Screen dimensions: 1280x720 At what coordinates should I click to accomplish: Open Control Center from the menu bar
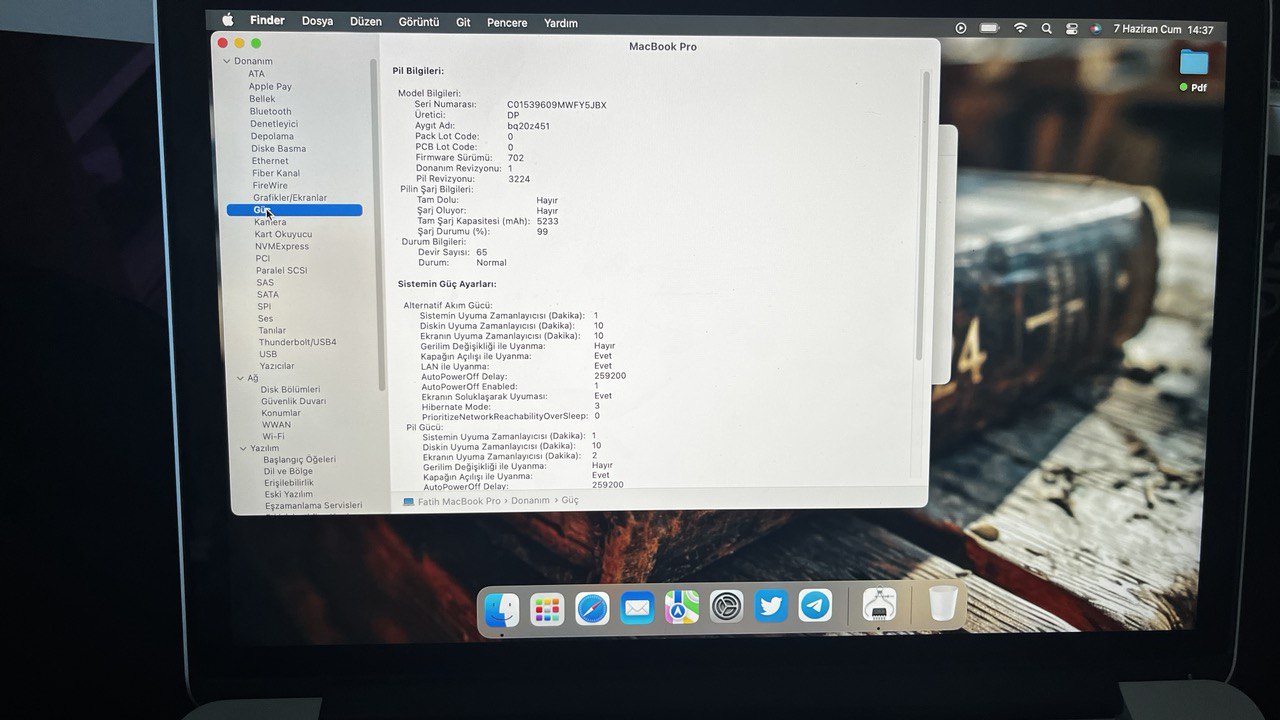point(1072,29)
